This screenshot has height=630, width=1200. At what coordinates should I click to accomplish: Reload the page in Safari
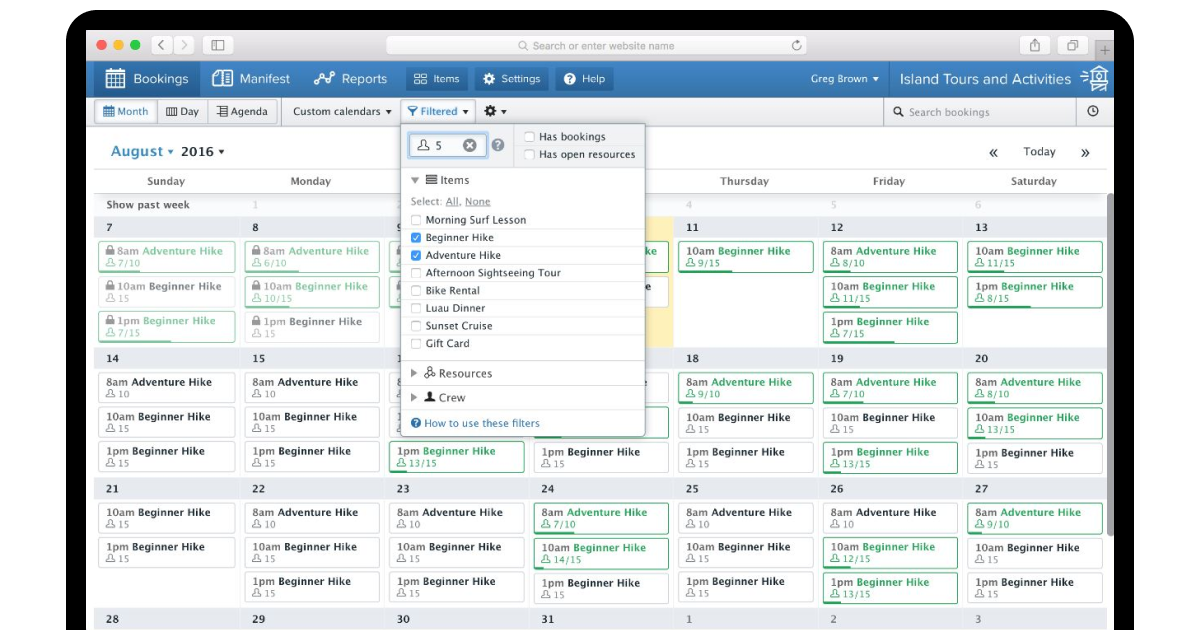click(x=796, y=45)
